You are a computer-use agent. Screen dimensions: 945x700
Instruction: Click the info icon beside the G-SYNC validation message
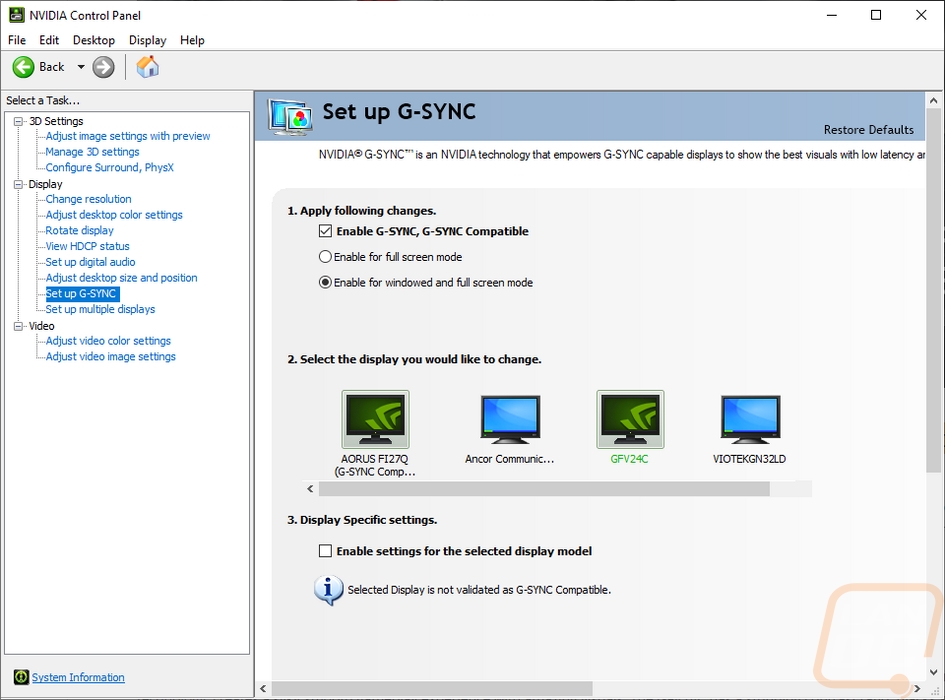(328, 590)
